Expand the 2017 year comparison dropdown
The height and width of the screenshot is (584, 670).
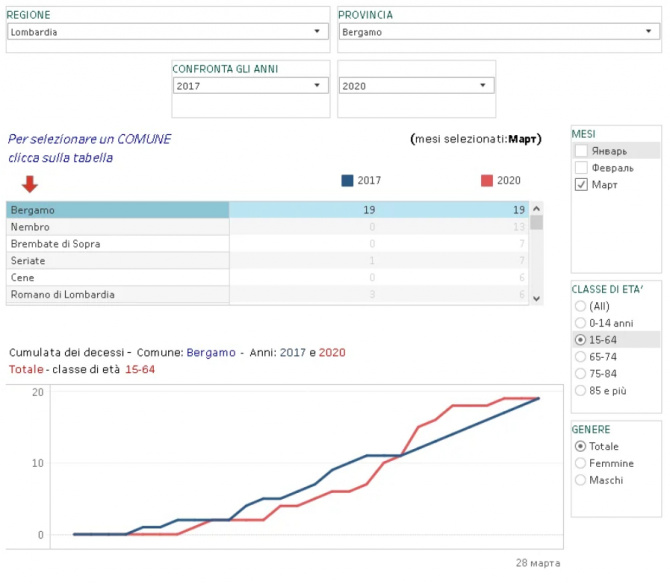tap(250, 86)
